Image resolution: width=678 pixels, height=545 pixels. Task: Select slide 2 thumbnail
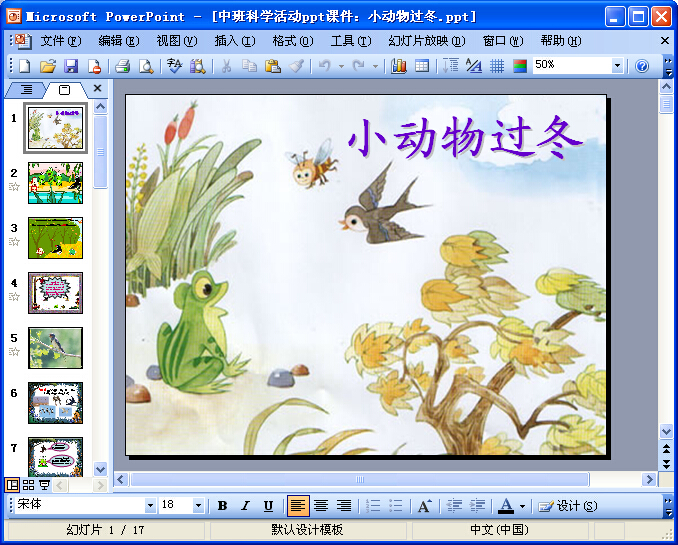pyautogui.click(x=55, y=183)
